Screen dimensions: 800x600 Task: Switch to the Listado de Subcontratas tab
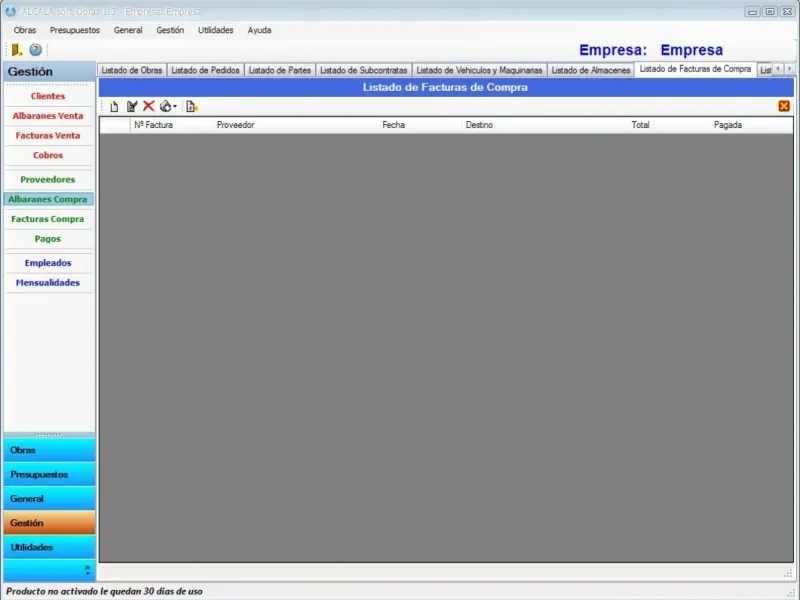[x=364, y=70]
